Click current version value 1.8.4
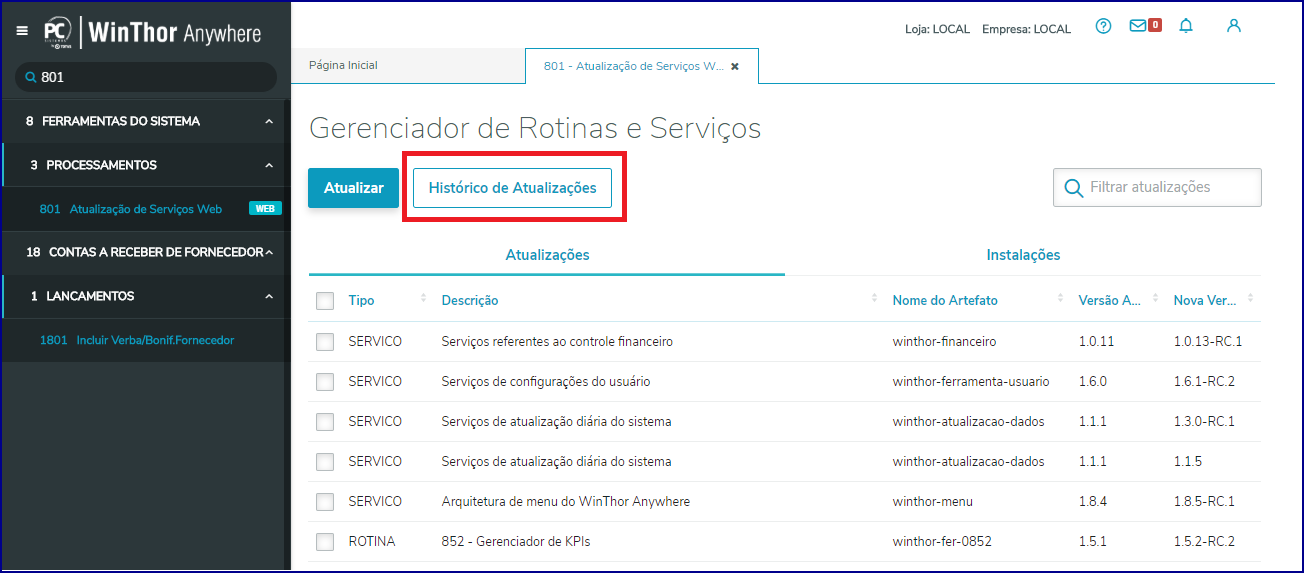Image resolution: width=1304 pixels, height=573 pixels. [x=1093, y=501]
